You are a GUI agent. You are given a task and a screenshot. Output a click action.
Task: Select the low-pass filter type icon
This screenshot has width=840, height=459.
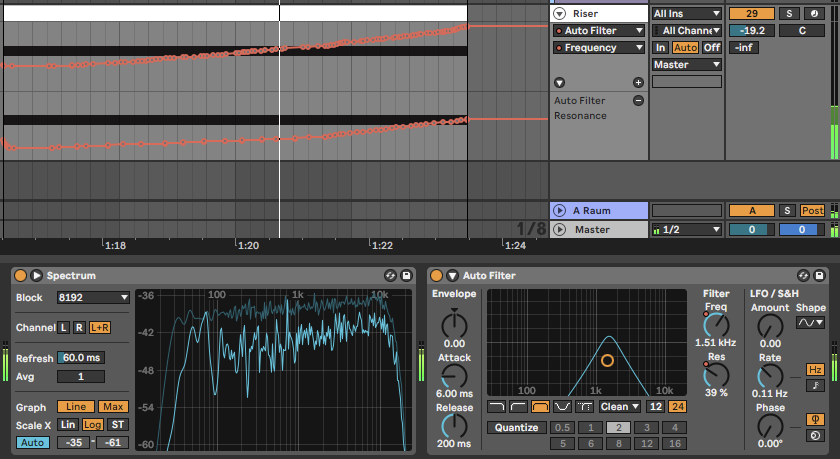point(496,407)
